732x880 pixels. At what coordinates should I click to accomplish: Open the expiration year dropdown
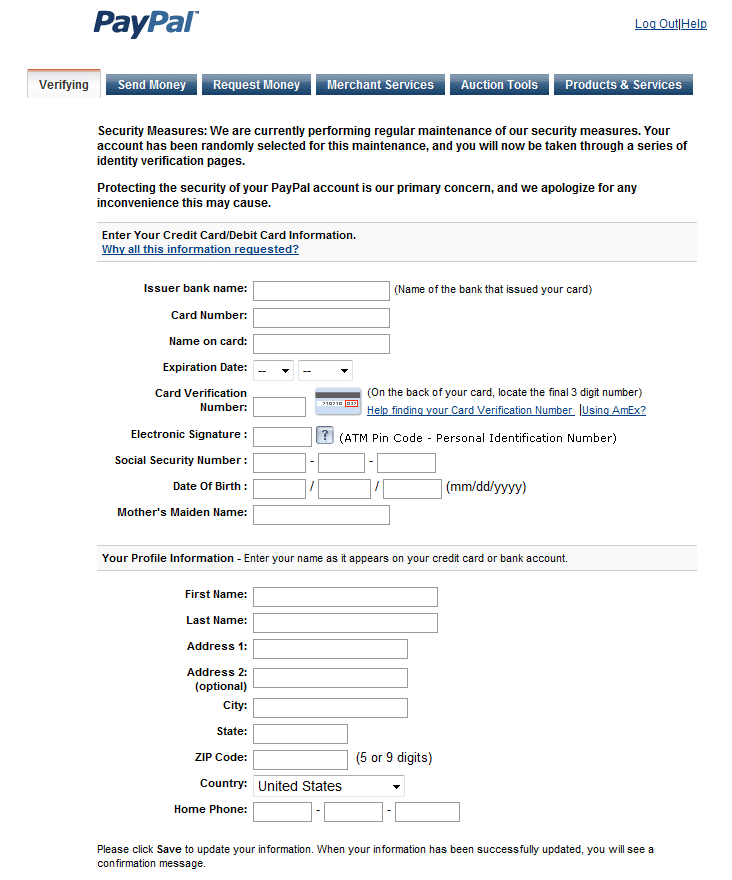pyautogui.click(x=325, y=370)
